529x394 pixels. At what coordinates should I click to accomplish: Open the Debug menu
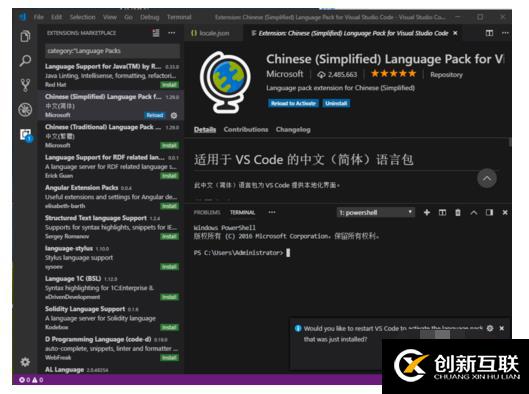(x=149, y=17)
